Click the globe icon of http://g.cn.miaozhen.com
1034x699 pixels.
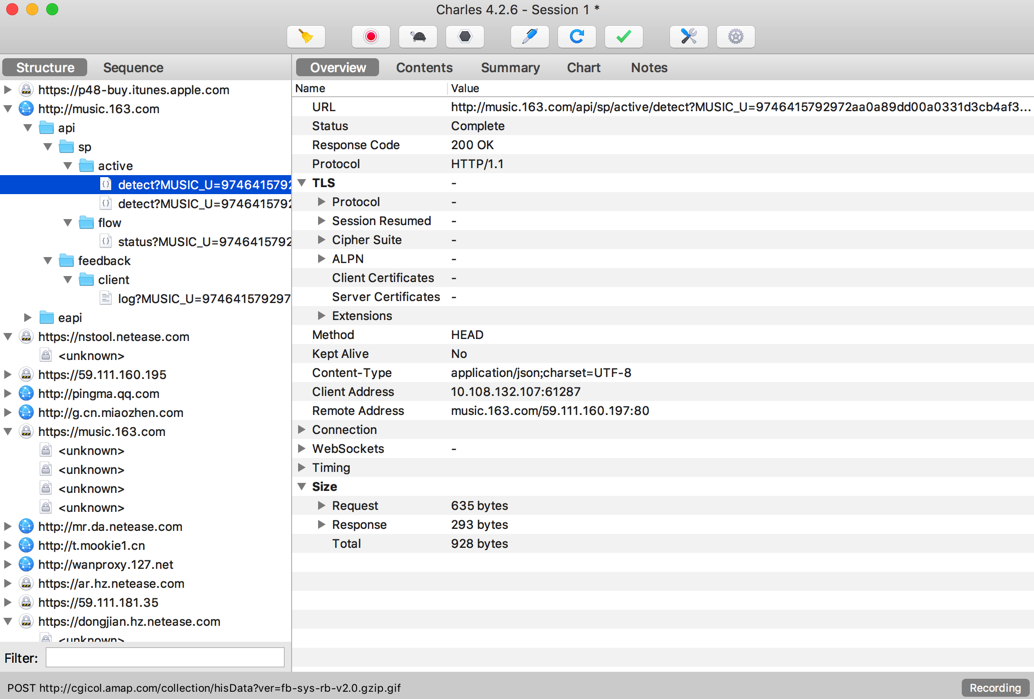(26, 413)
